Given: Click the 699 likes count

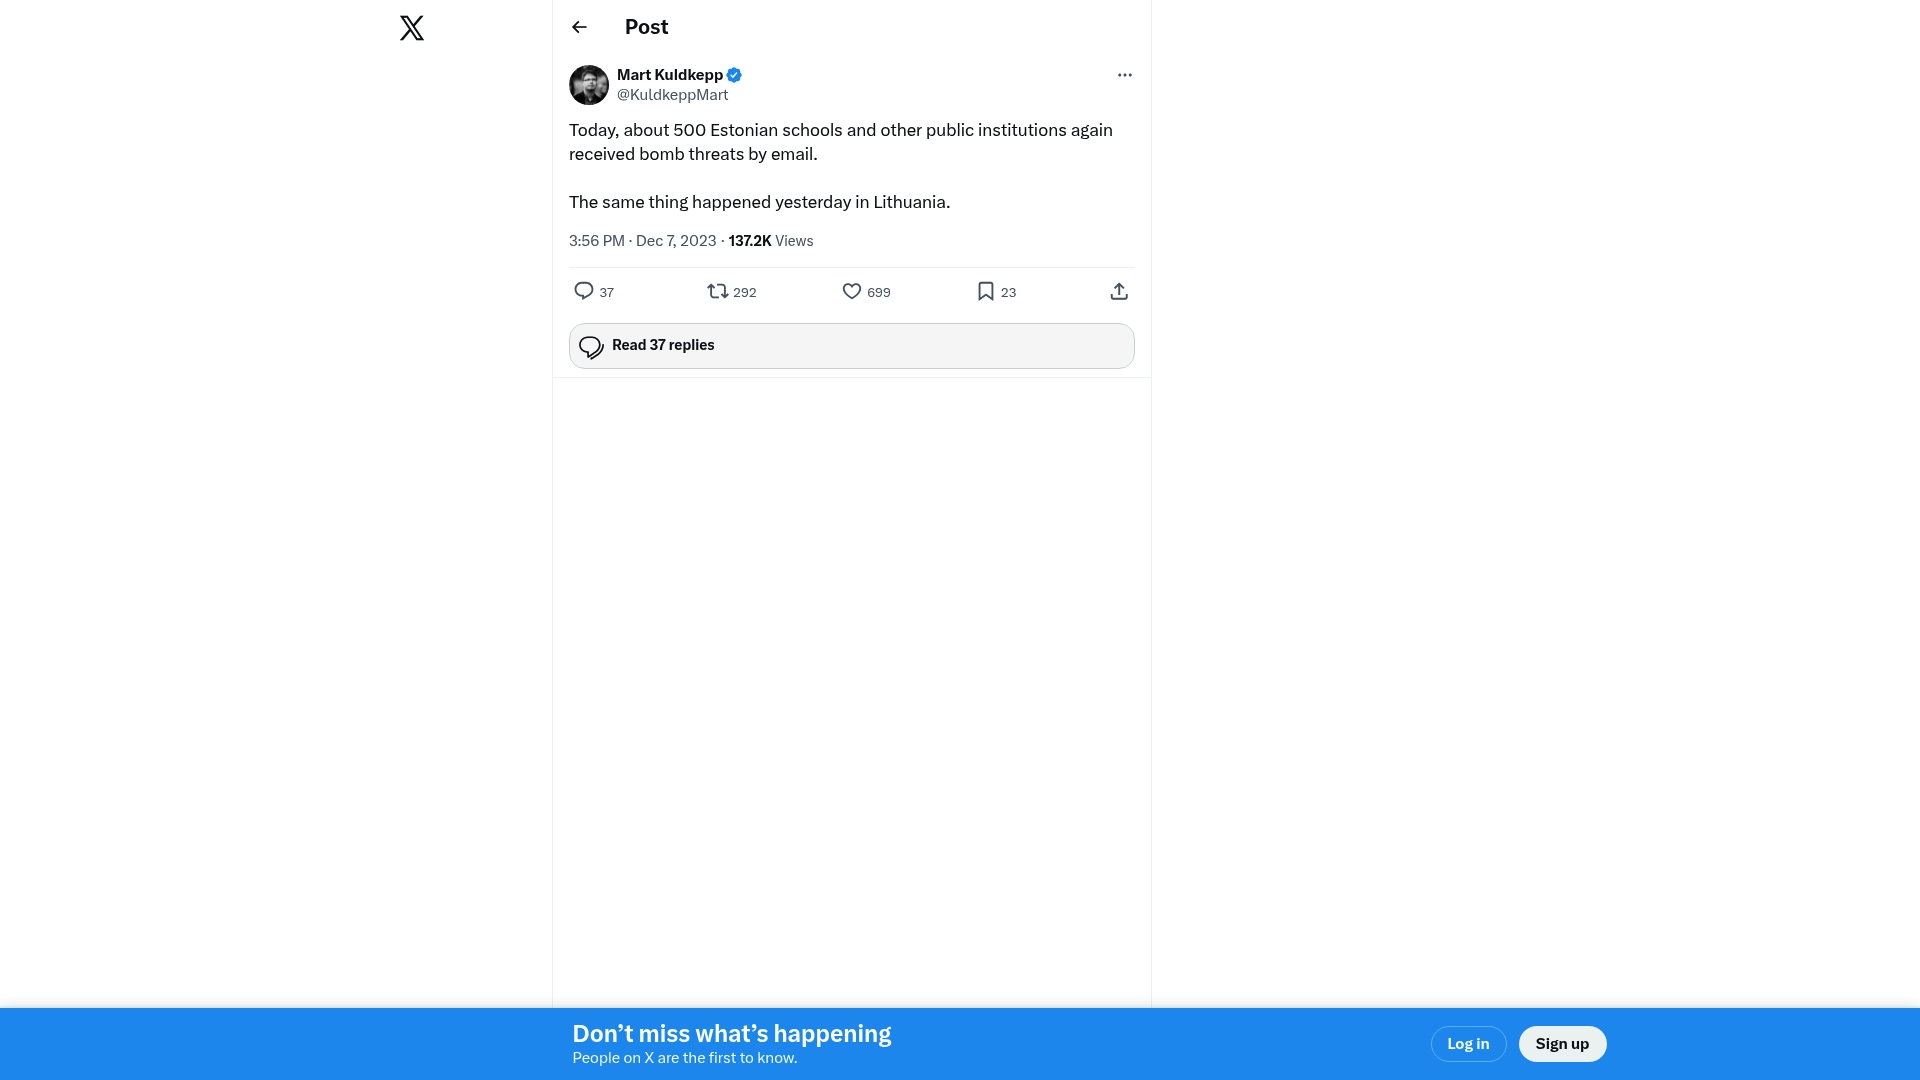Looking at the screenshot, I should click(879, 293).
